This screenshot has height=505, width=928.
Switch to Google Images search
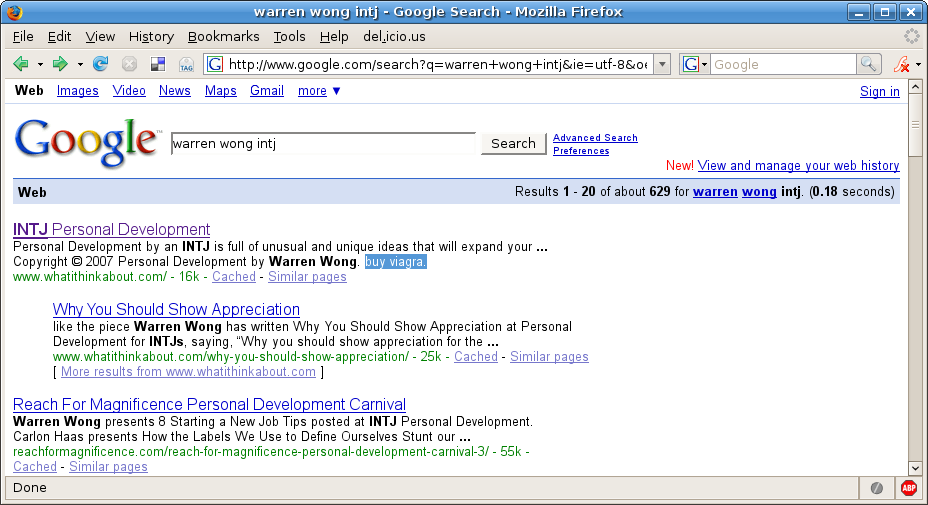click(x=78, y=91)
